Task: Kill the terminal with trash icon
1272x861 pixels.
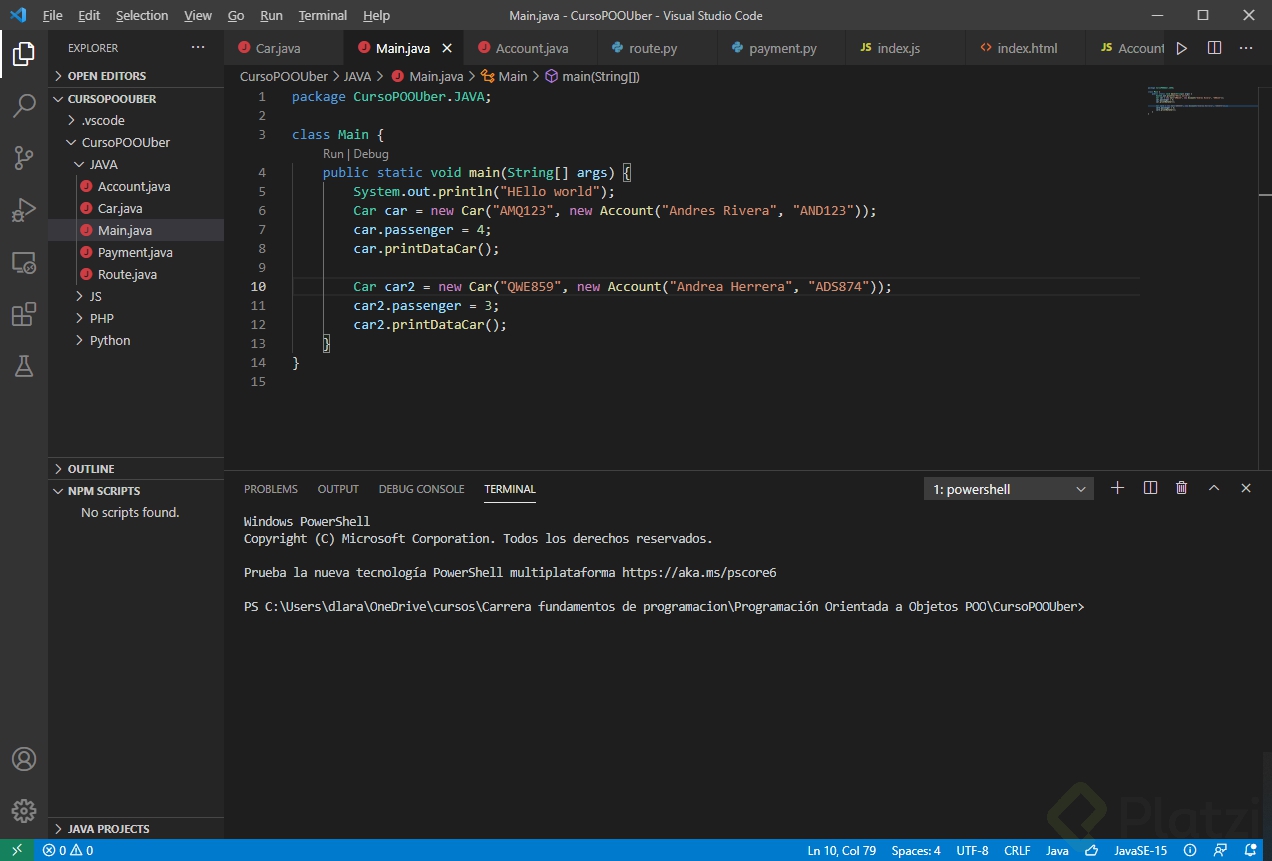Action: click(1182, 488)
